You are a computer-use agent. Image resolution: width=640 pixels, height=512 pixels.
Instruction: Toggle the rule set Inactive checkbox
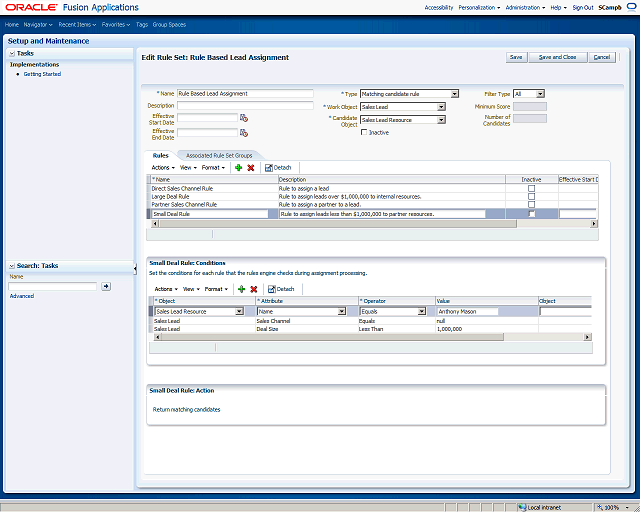click(364, 132)
